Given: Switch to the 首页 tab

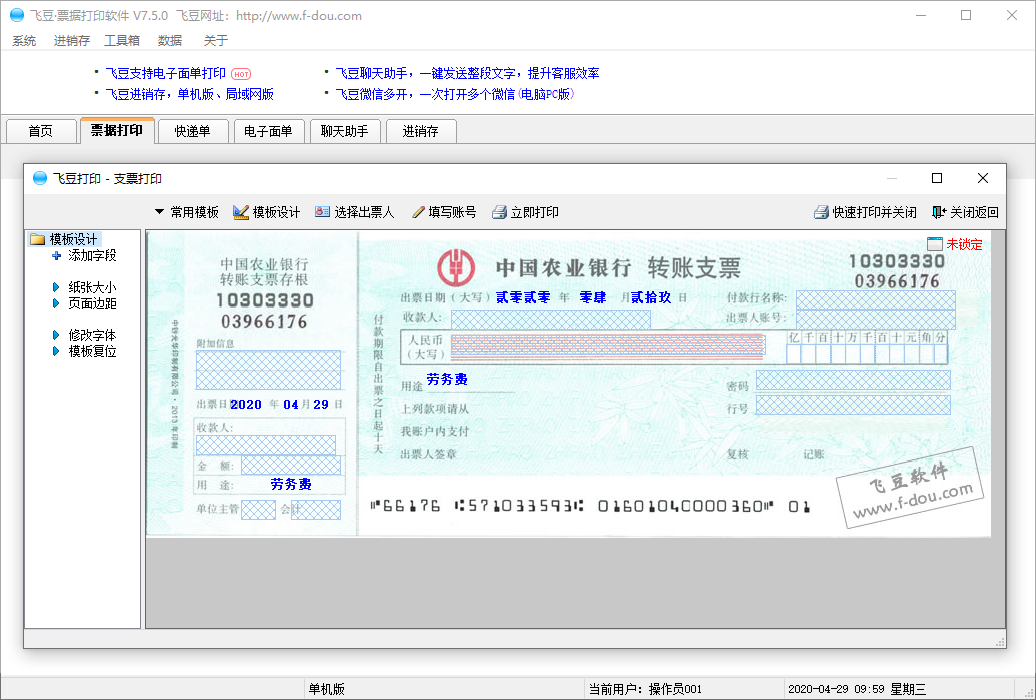Looking at the screenshot, I should coord(40,131).
